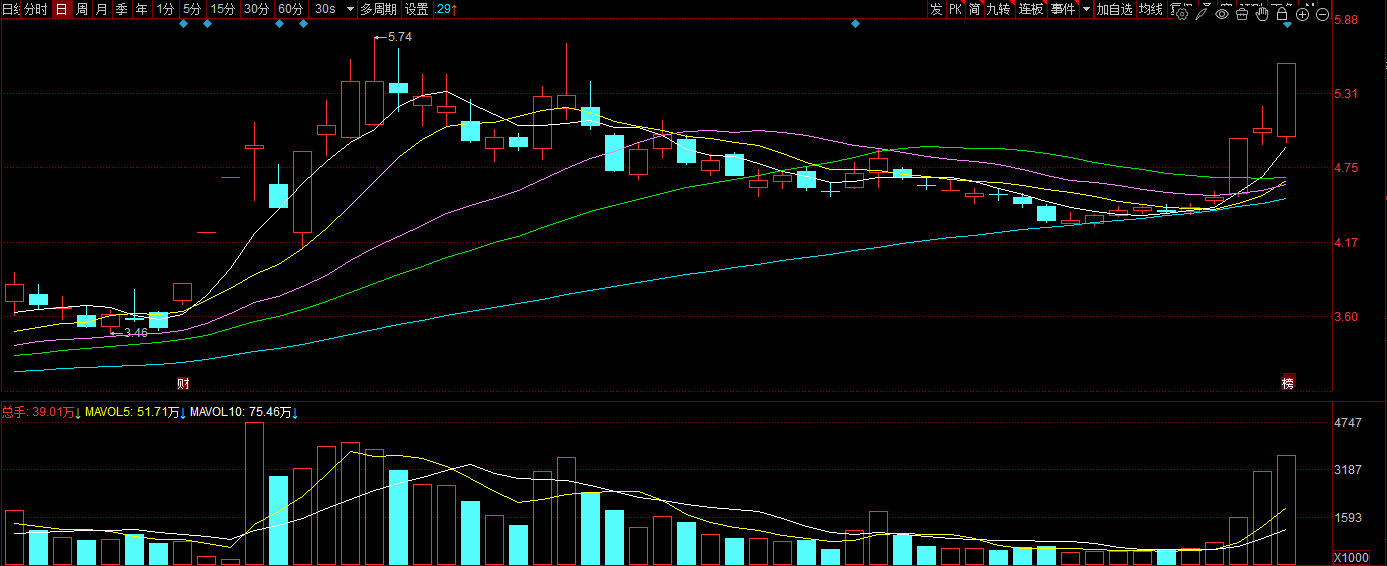Click the MAVOL10: 75.46万 label

245,411
